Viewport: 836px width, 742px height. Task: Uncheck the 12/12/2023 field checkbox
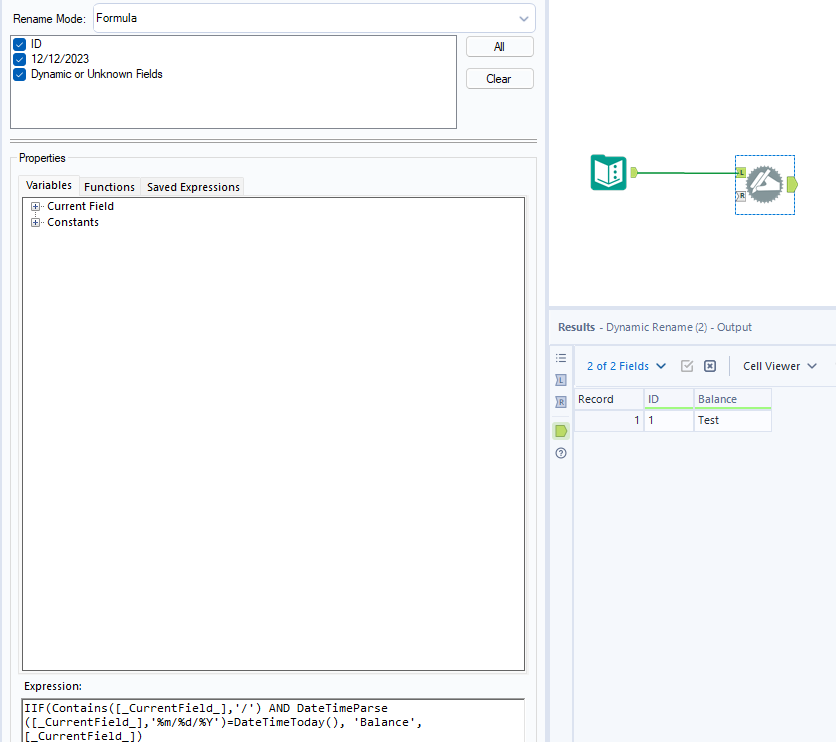[x=20, y=59]
